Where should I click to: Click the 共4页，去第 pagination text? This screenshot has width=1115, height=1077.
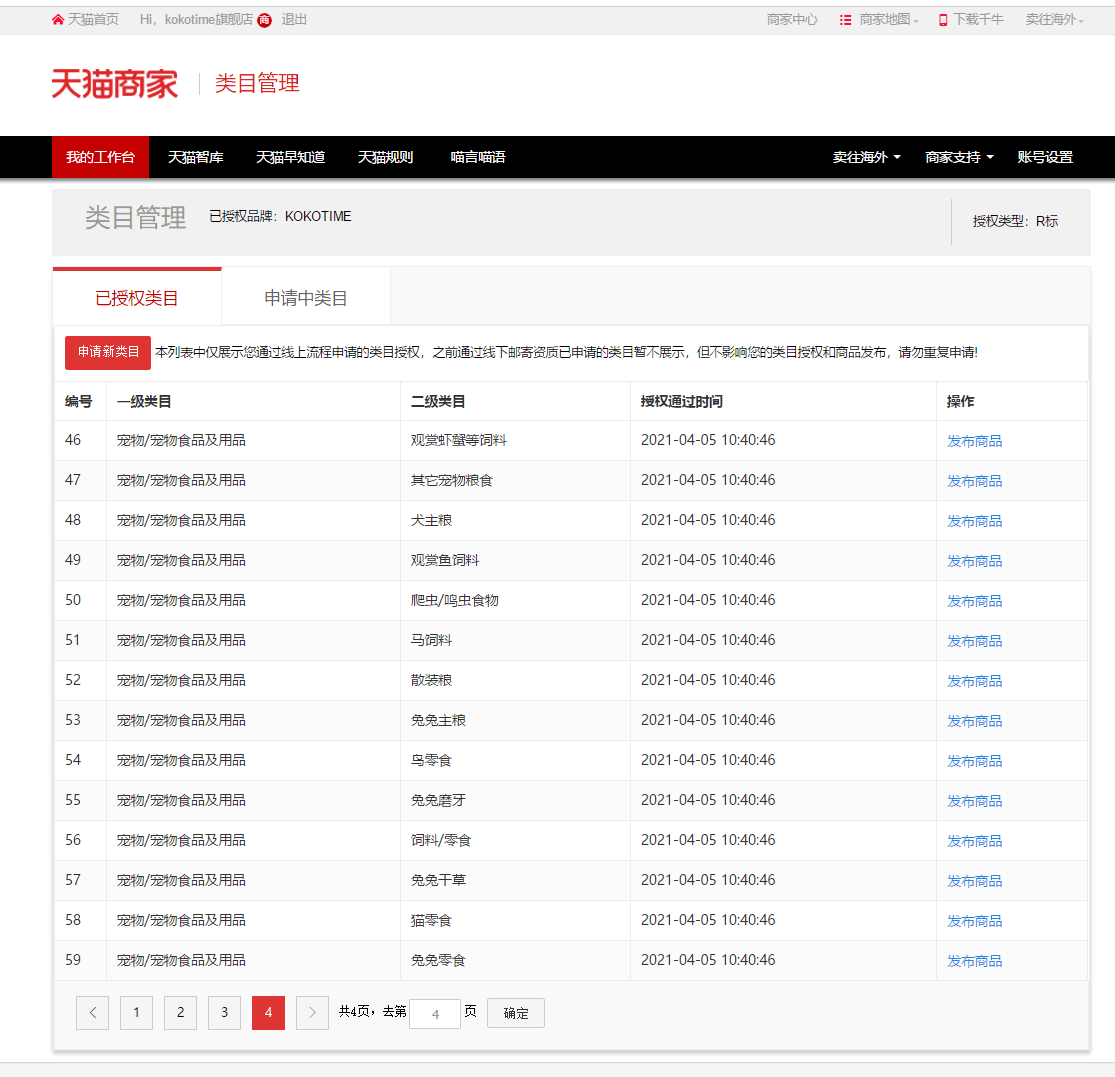[373, 1012]
